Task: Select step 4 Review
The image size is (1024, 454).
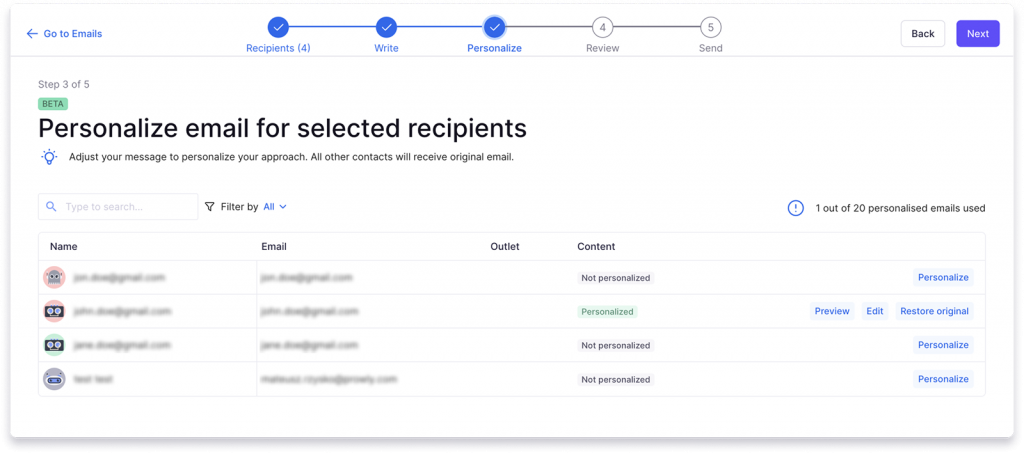Action: 602,28
